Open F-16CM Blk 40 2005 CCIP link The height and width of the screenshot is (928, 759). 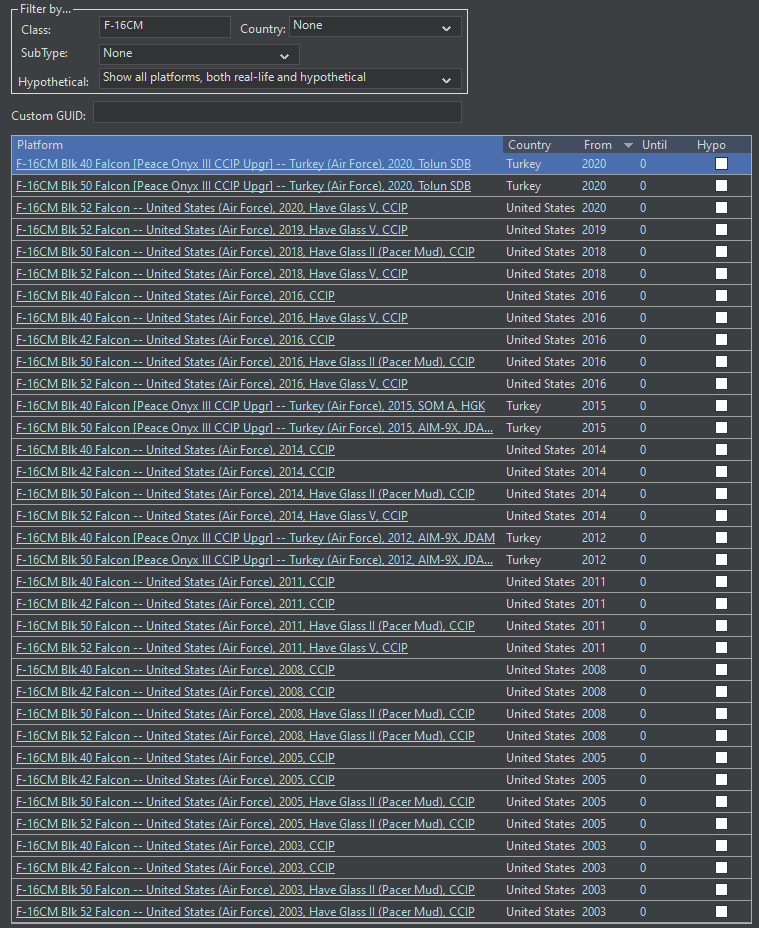pyautogui.click(x=175, y=758)
